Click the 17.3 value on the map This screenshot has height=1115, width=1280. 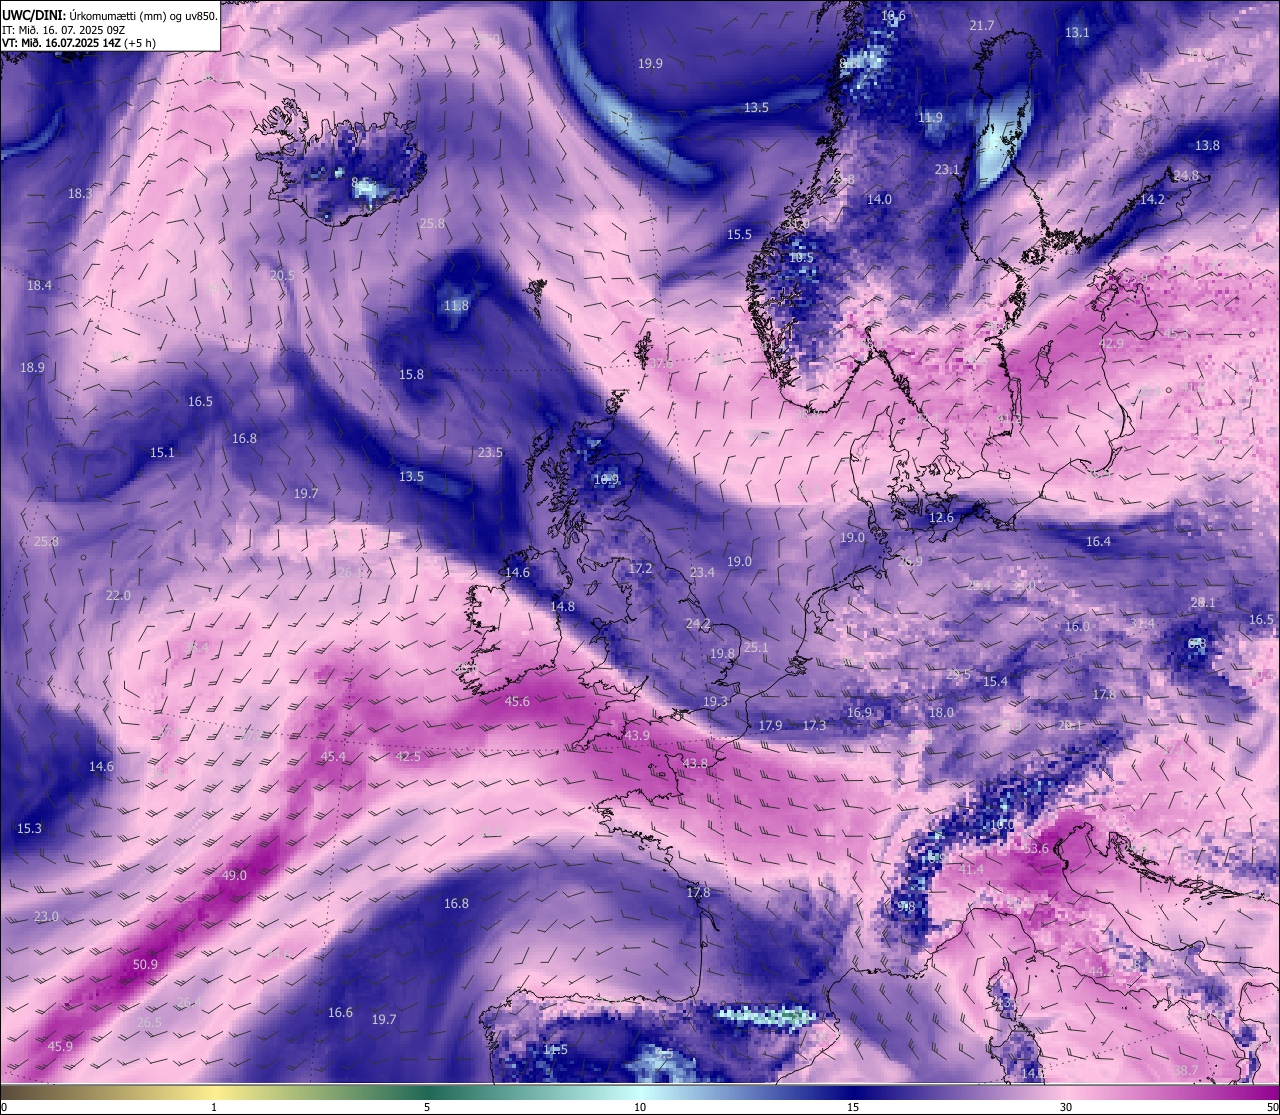click(x=814, y=725)
